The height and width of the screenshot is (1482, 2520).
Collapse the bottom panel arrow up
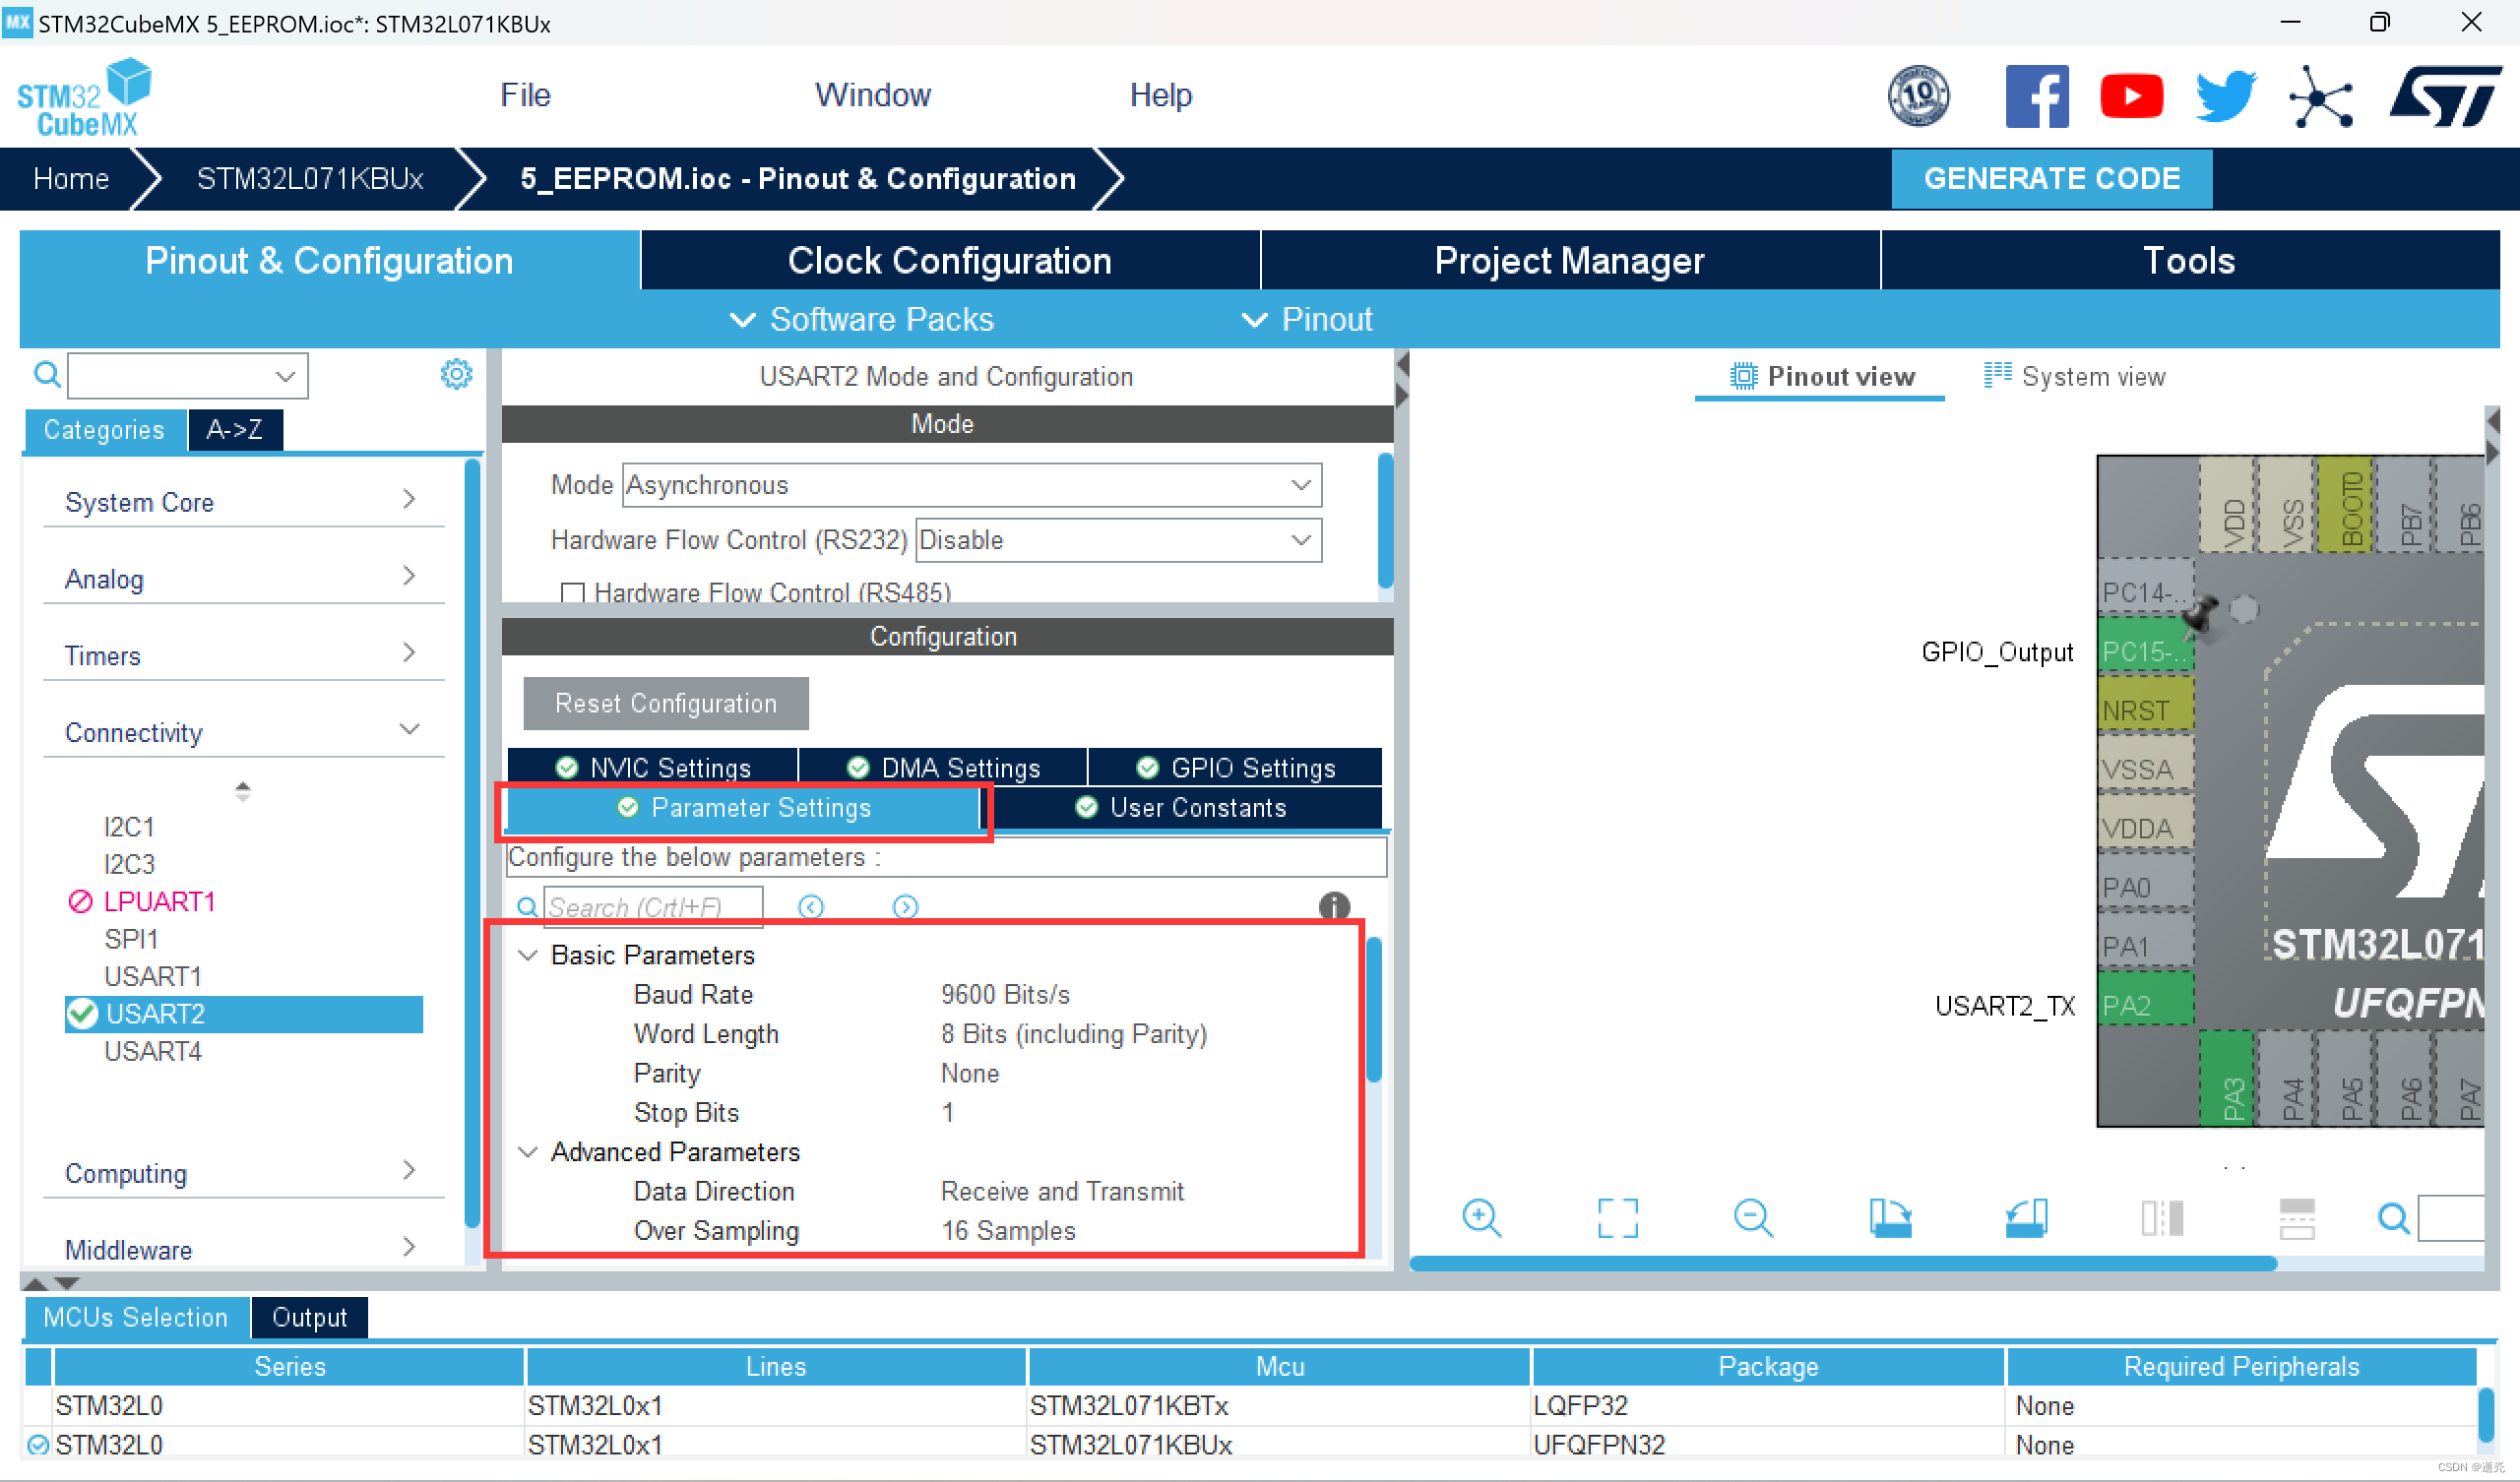tap(35, 1283)
